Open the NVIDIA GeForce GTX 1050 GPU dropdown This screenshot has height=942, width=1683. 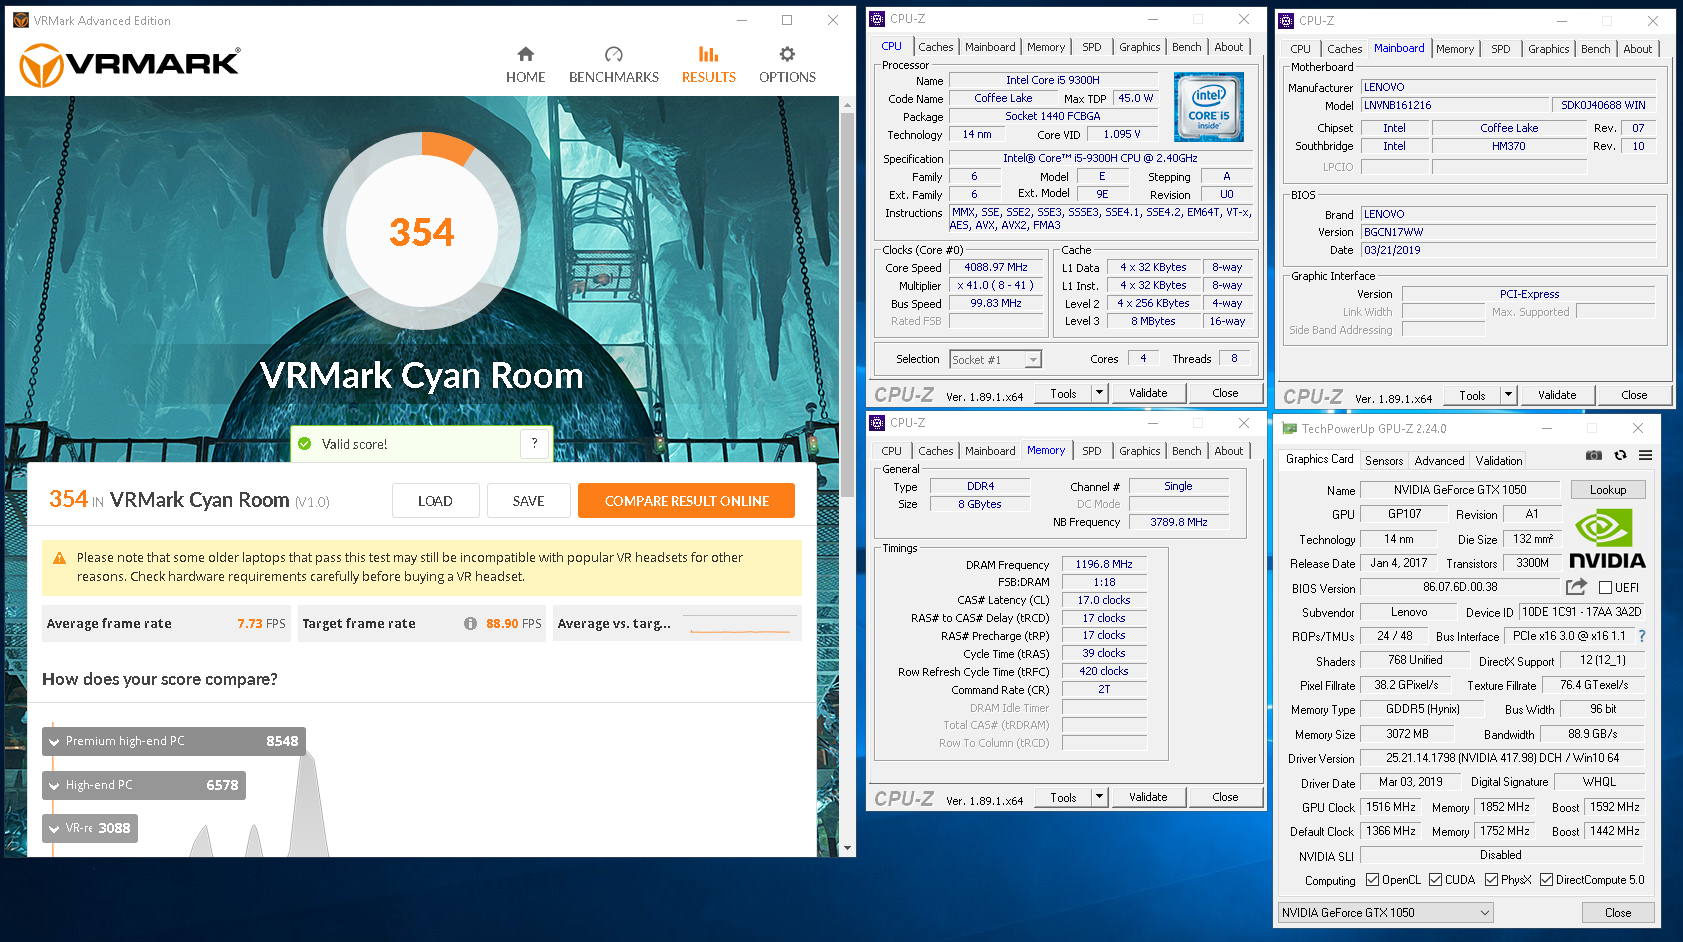tap(1386, 912)
